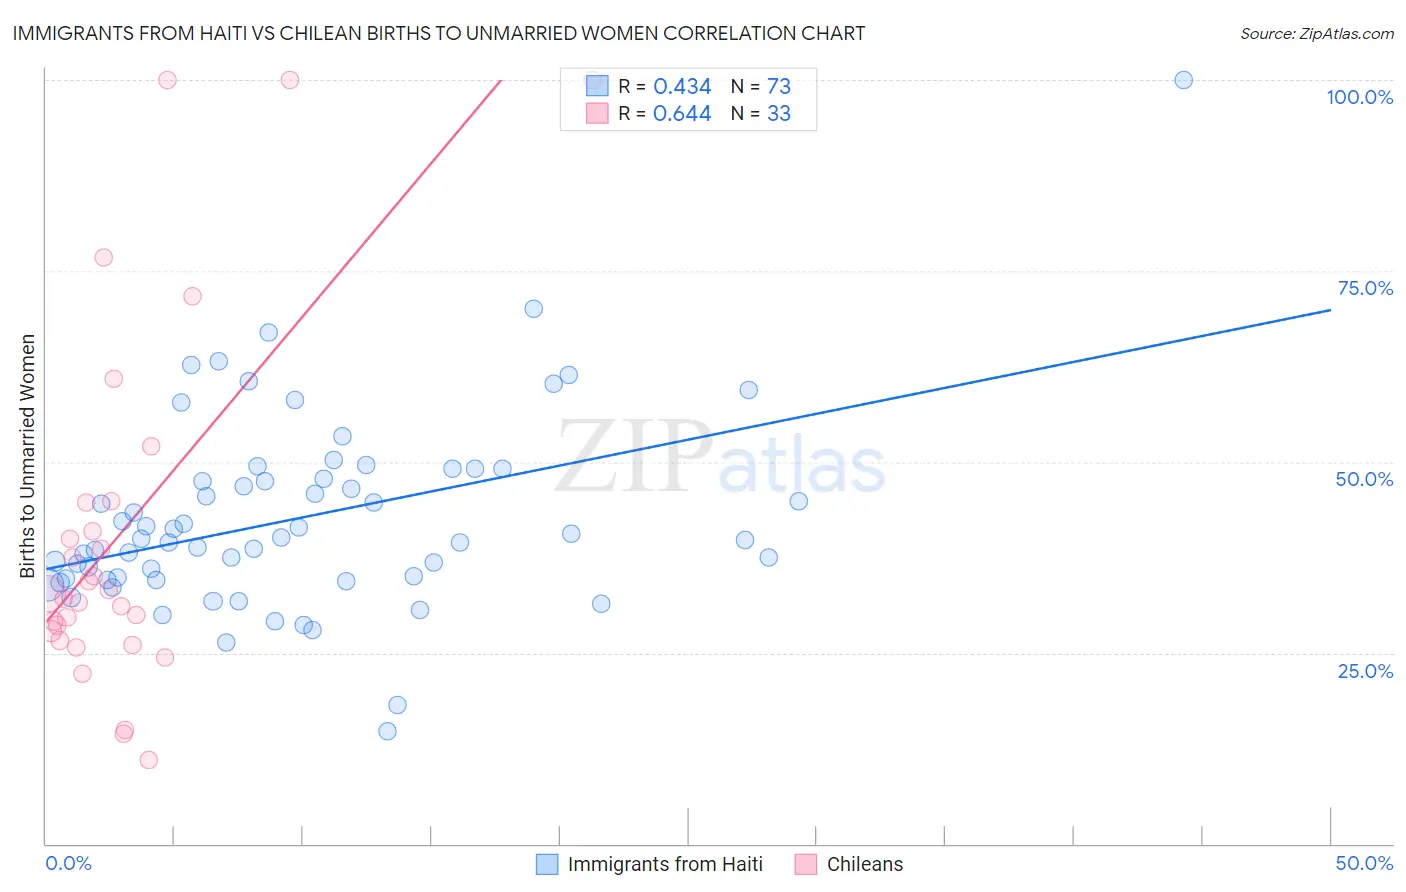The image size is (1406, 892).
Task: Select the blue swatch beside R = 0.434
Action: tap(597, 86)
